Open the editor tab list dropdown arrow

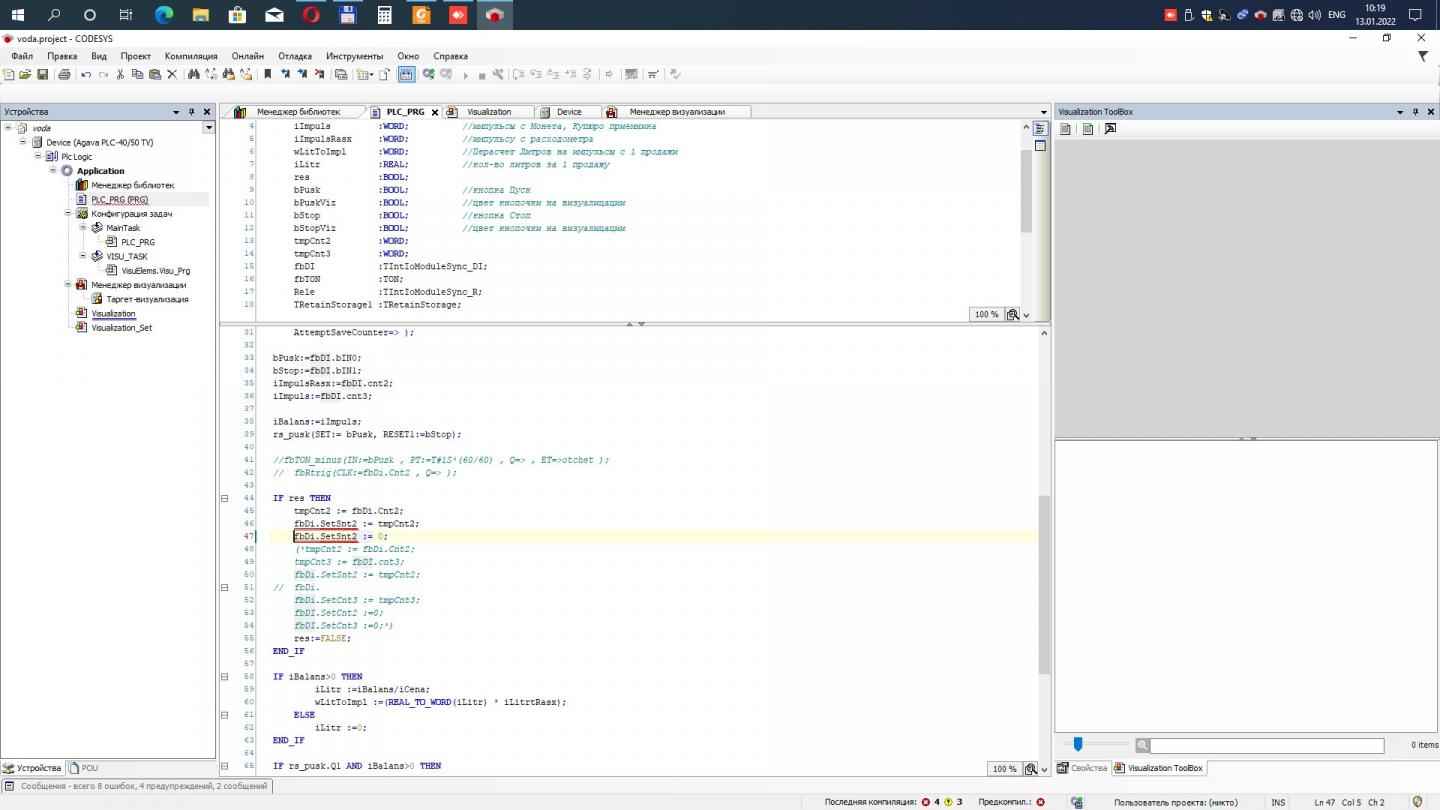pos(1044,112)
